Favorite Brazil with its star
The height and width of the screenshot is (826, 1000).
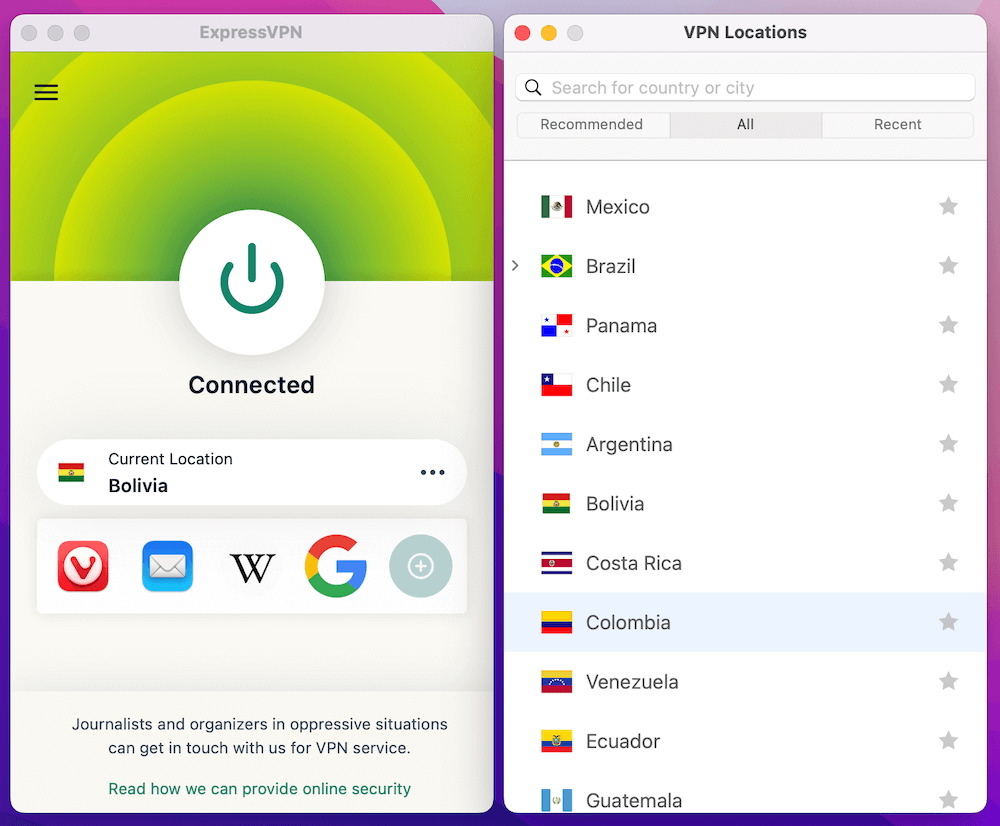click(x=948, y=265)
